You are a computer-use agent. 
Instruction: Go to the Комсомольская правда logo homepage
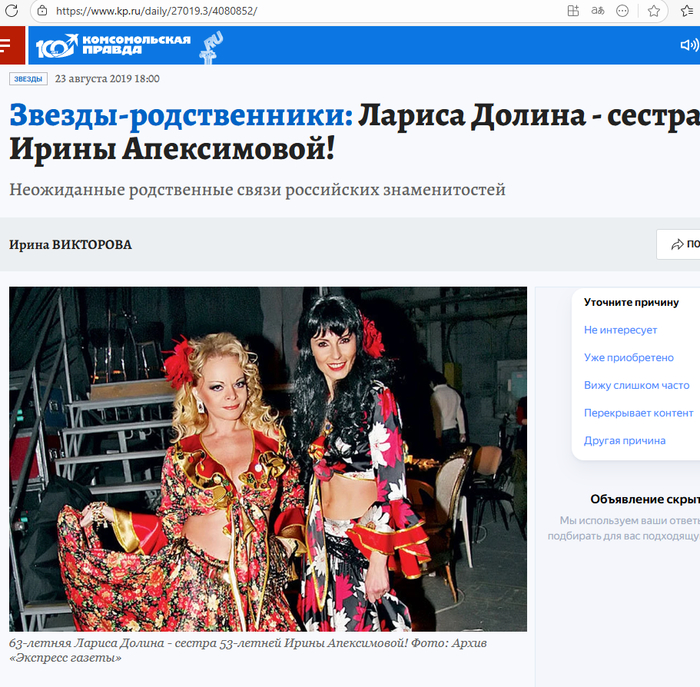coord(113,45)
